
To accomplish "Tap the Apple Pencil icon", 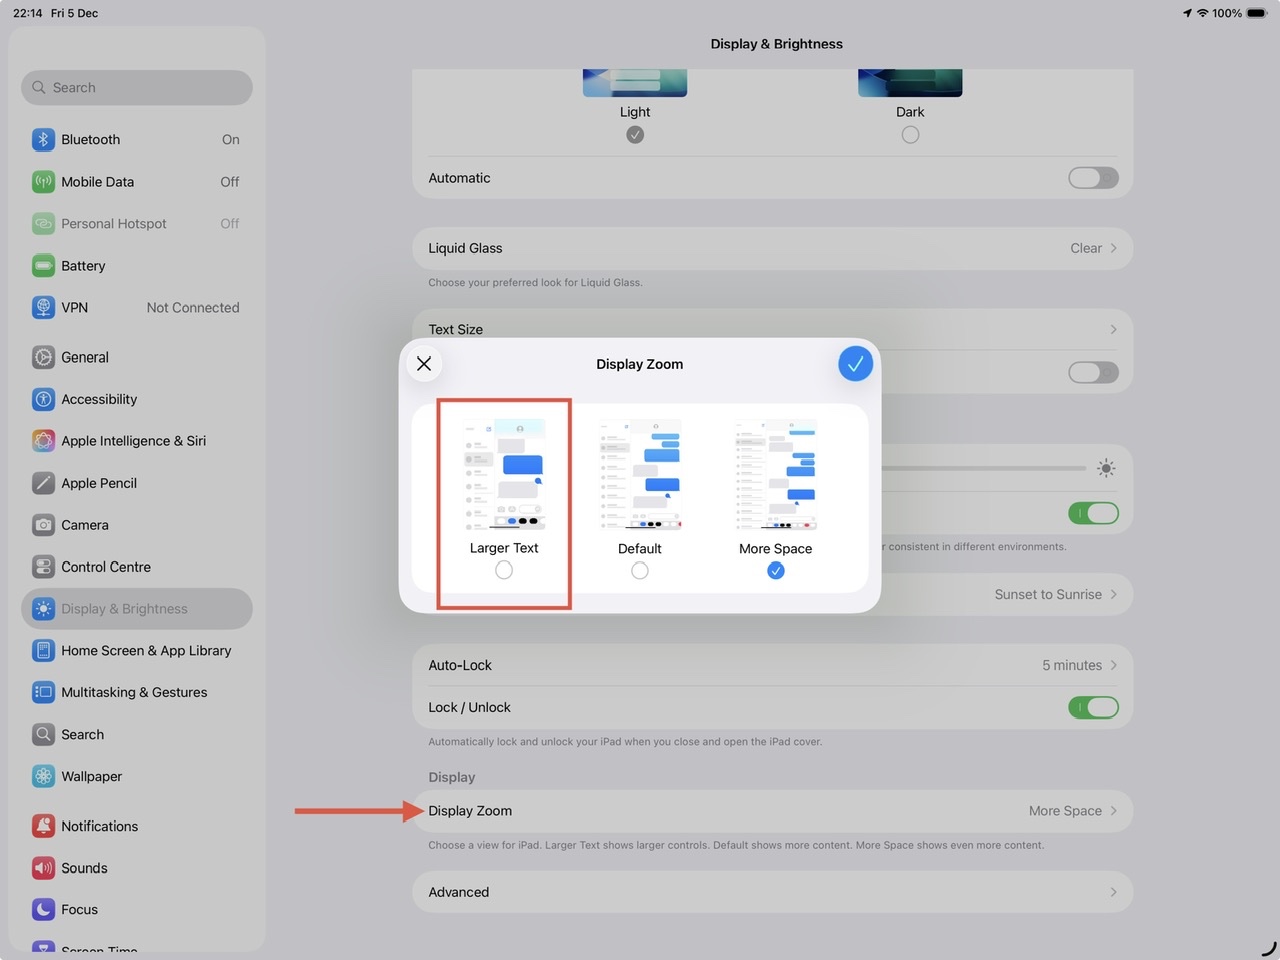I will 43,483.
